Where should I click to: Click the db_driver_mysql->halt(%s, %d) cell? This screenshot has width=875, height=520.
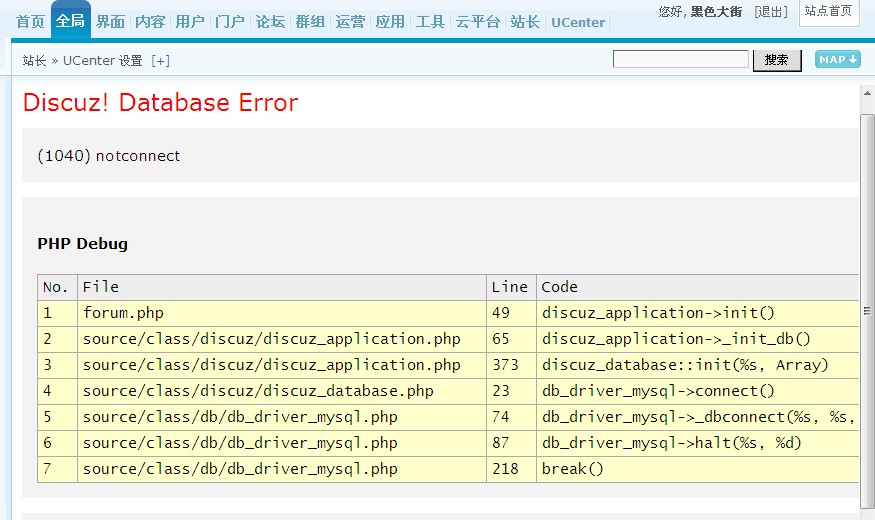coord(698,443)
